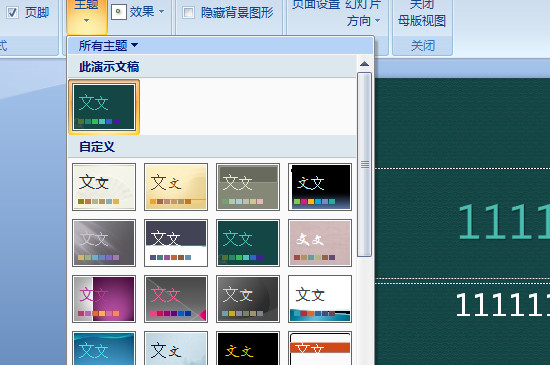Select the cream fan-pattern theme thumbnail
This screenshot has width=550, height=365.
[x=104, y=187]
